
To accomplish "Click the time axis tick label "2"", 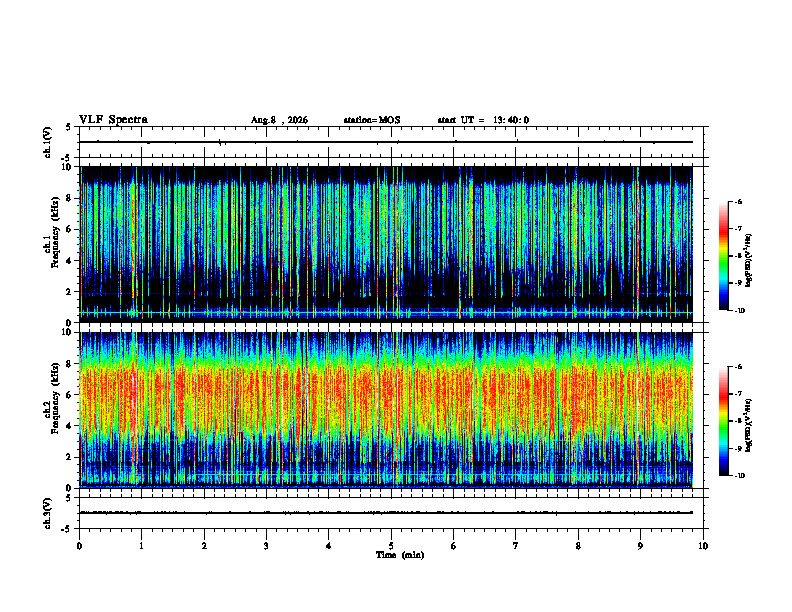I will pyautogui.click(x=204, y=546).
